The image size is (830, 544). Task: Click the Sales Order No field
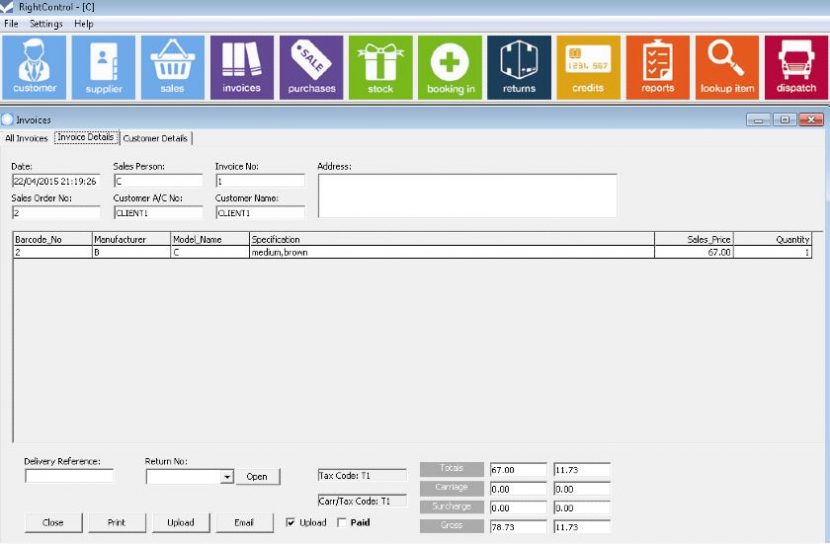point(56,213)
